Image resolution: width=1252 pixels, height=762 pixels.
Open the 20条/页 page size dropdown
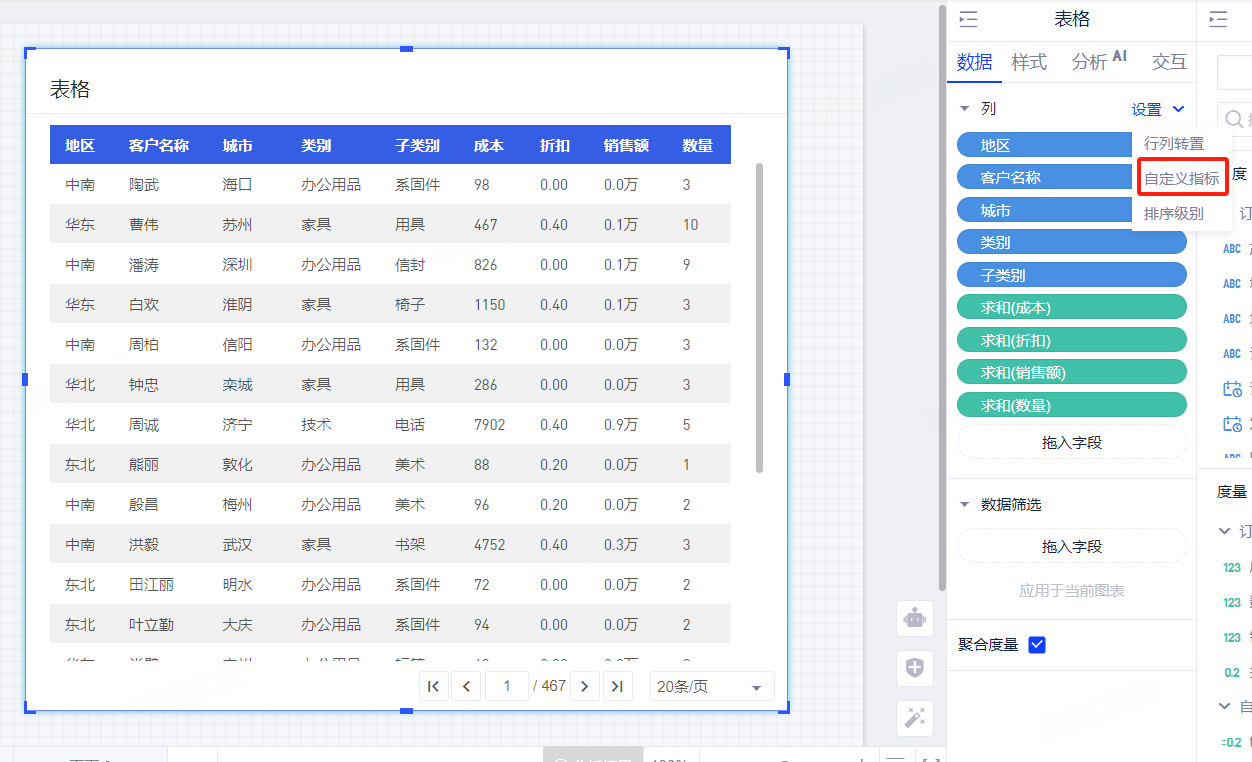(711, 687)
